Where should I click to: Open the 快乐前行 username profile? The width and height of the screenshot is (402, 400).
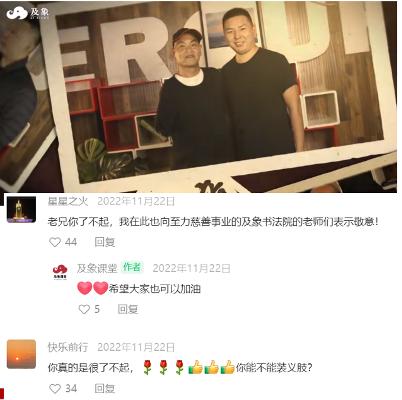tap(68, 347)
